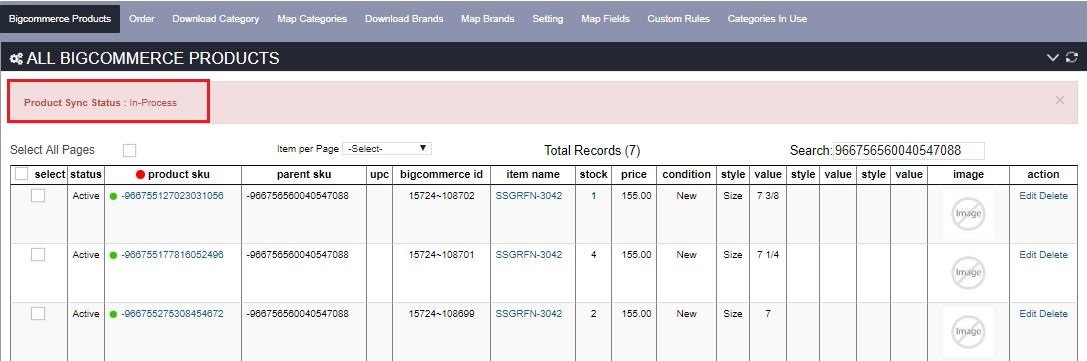Viewport: 1087px width, 361px height.
Task: Switch to Map Fields tab
Action: click(x=605, y=19)
